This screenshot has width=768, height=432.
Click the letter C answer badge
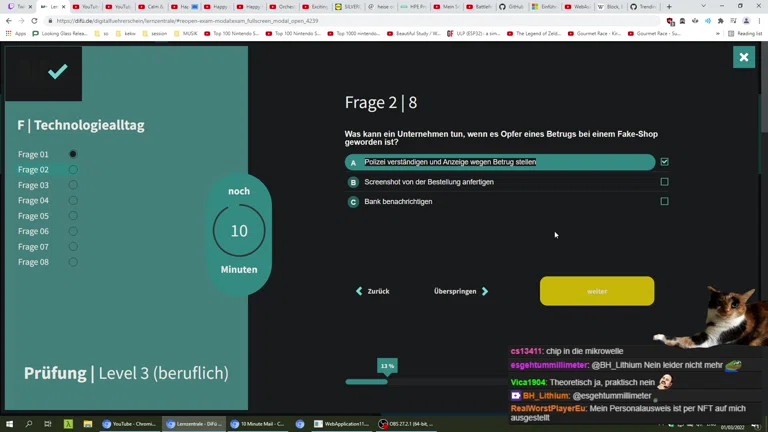pos(353,201)
